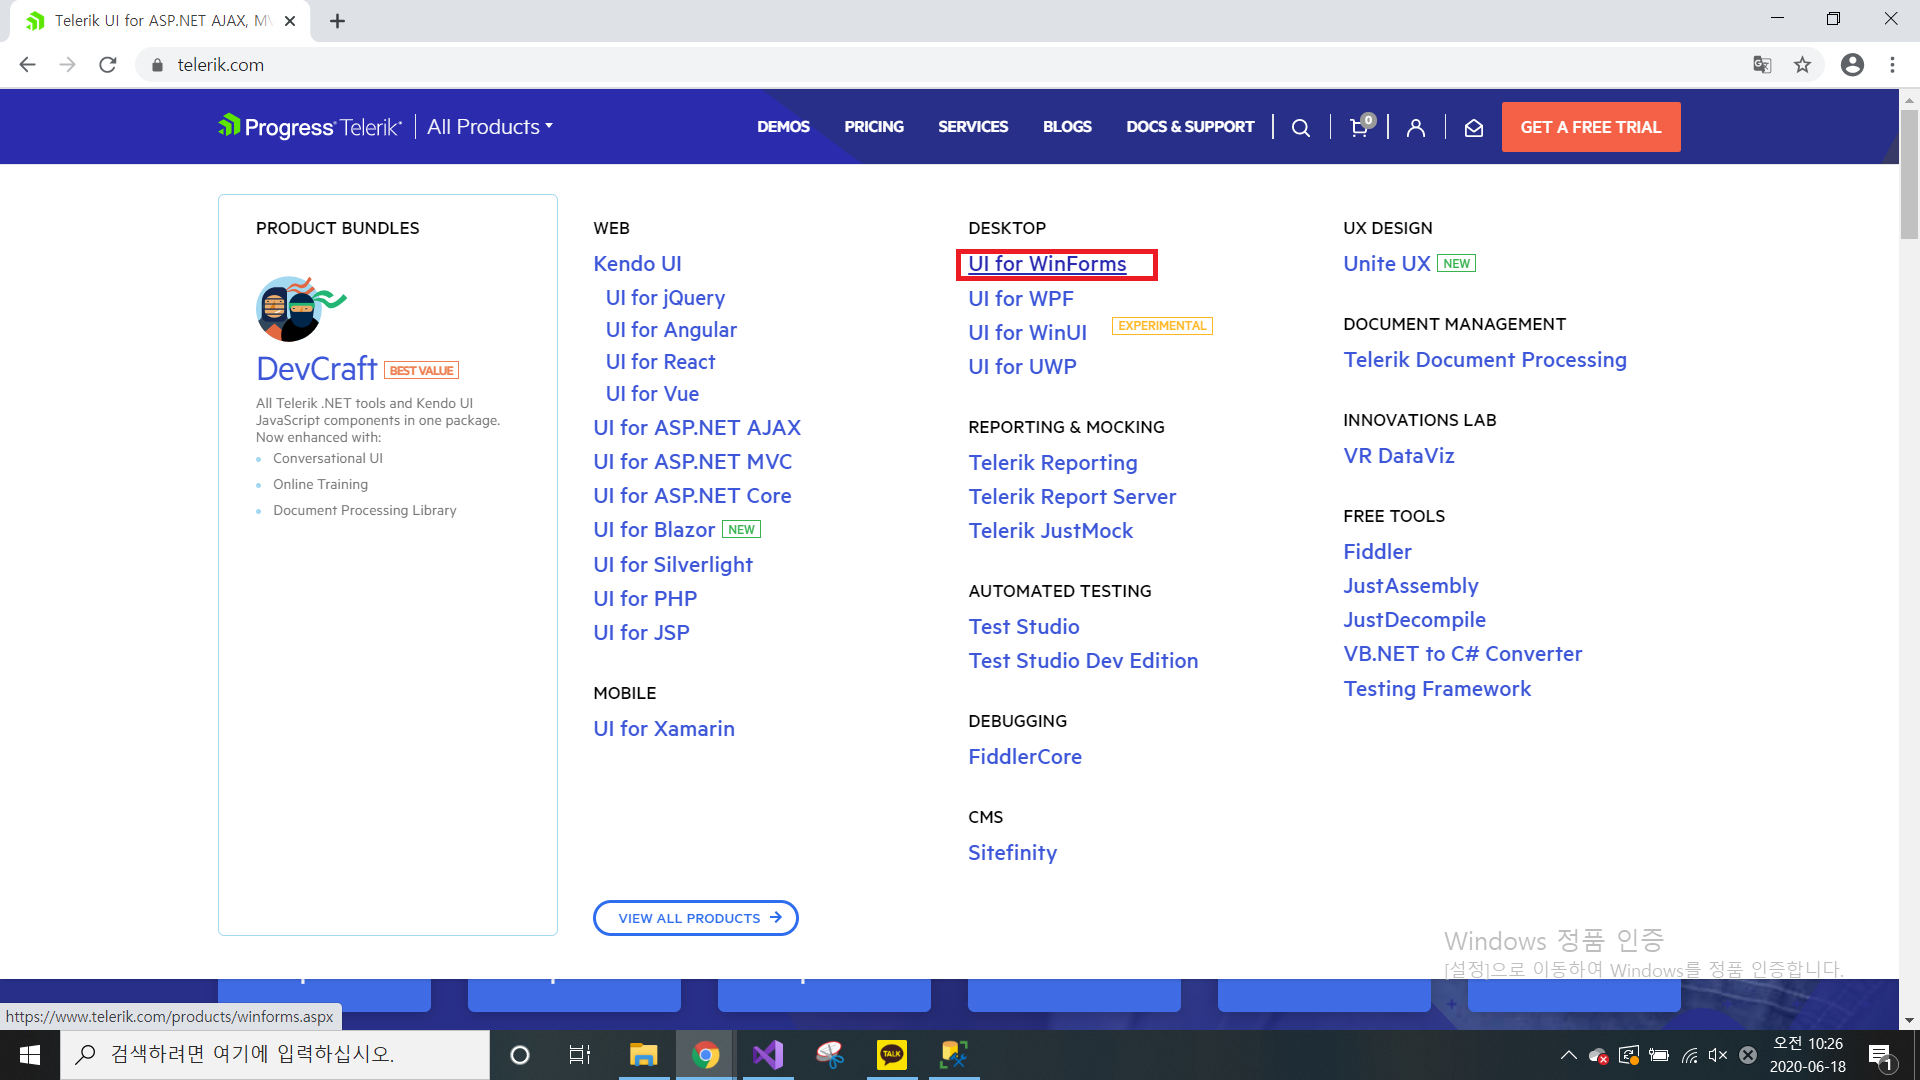Click the VIEW ALL PRODUCTS button
1920x1080 pixels.
[695, 918]
